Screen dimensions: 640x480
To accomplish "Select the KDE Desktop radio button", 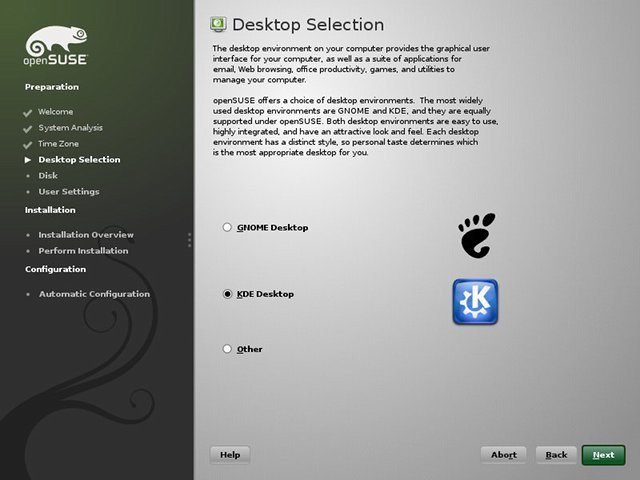I will [x=227, y=294].
